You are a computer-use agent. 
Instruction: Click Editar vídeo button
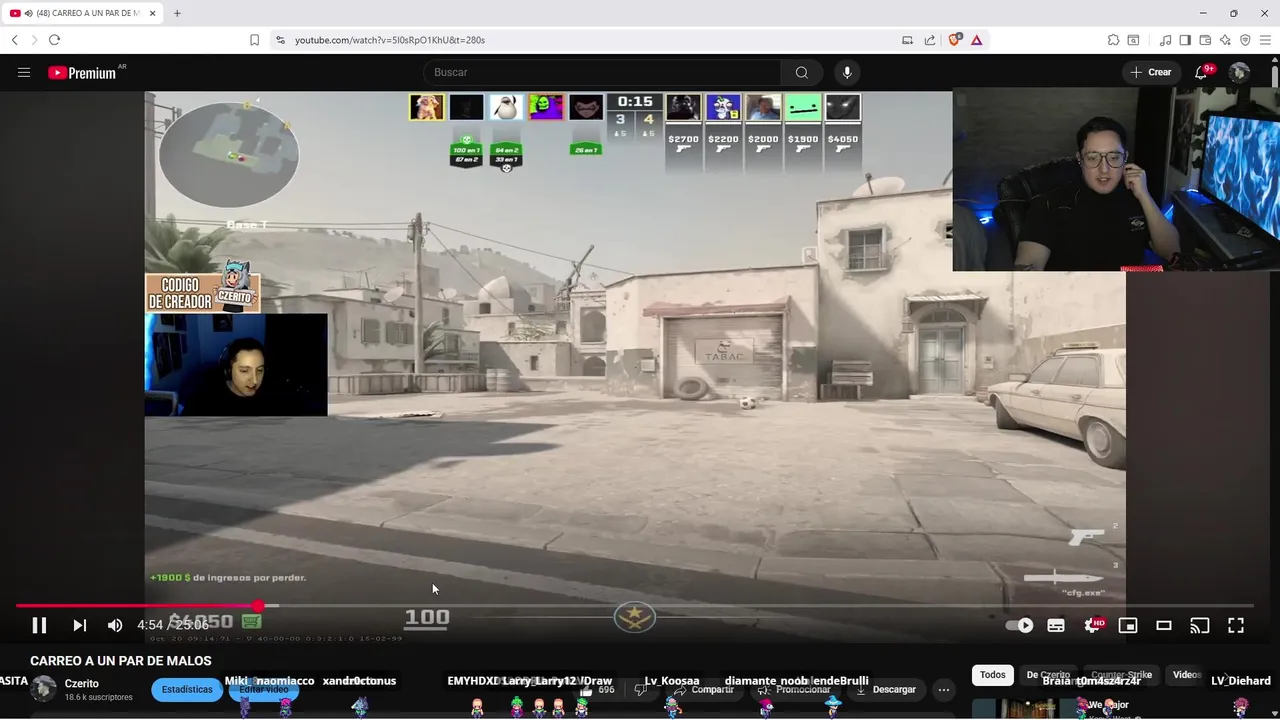[x=264, y=689]
